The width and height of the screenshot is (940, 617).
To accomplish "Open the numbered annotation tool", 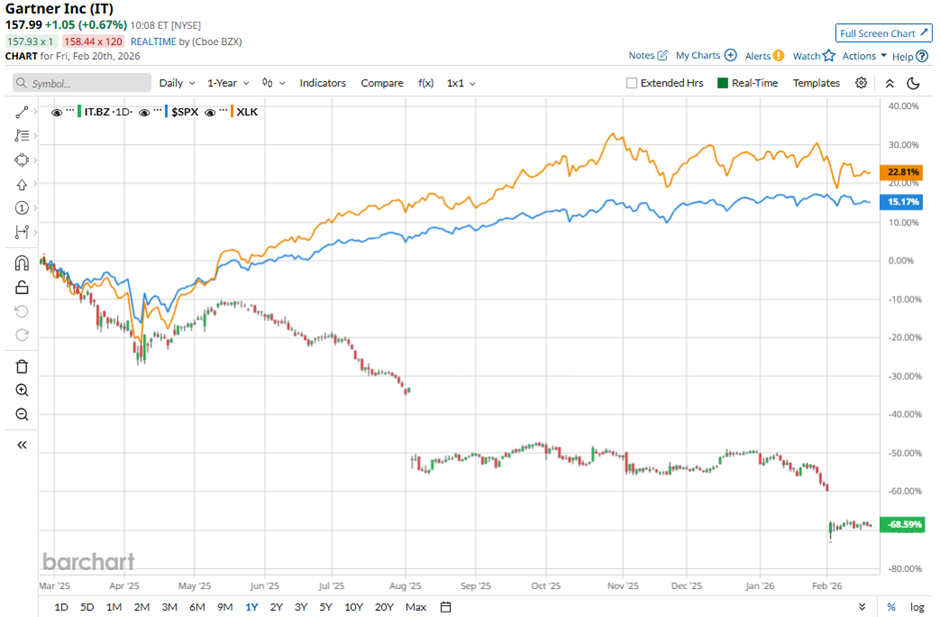I will [x=22, y=208].
